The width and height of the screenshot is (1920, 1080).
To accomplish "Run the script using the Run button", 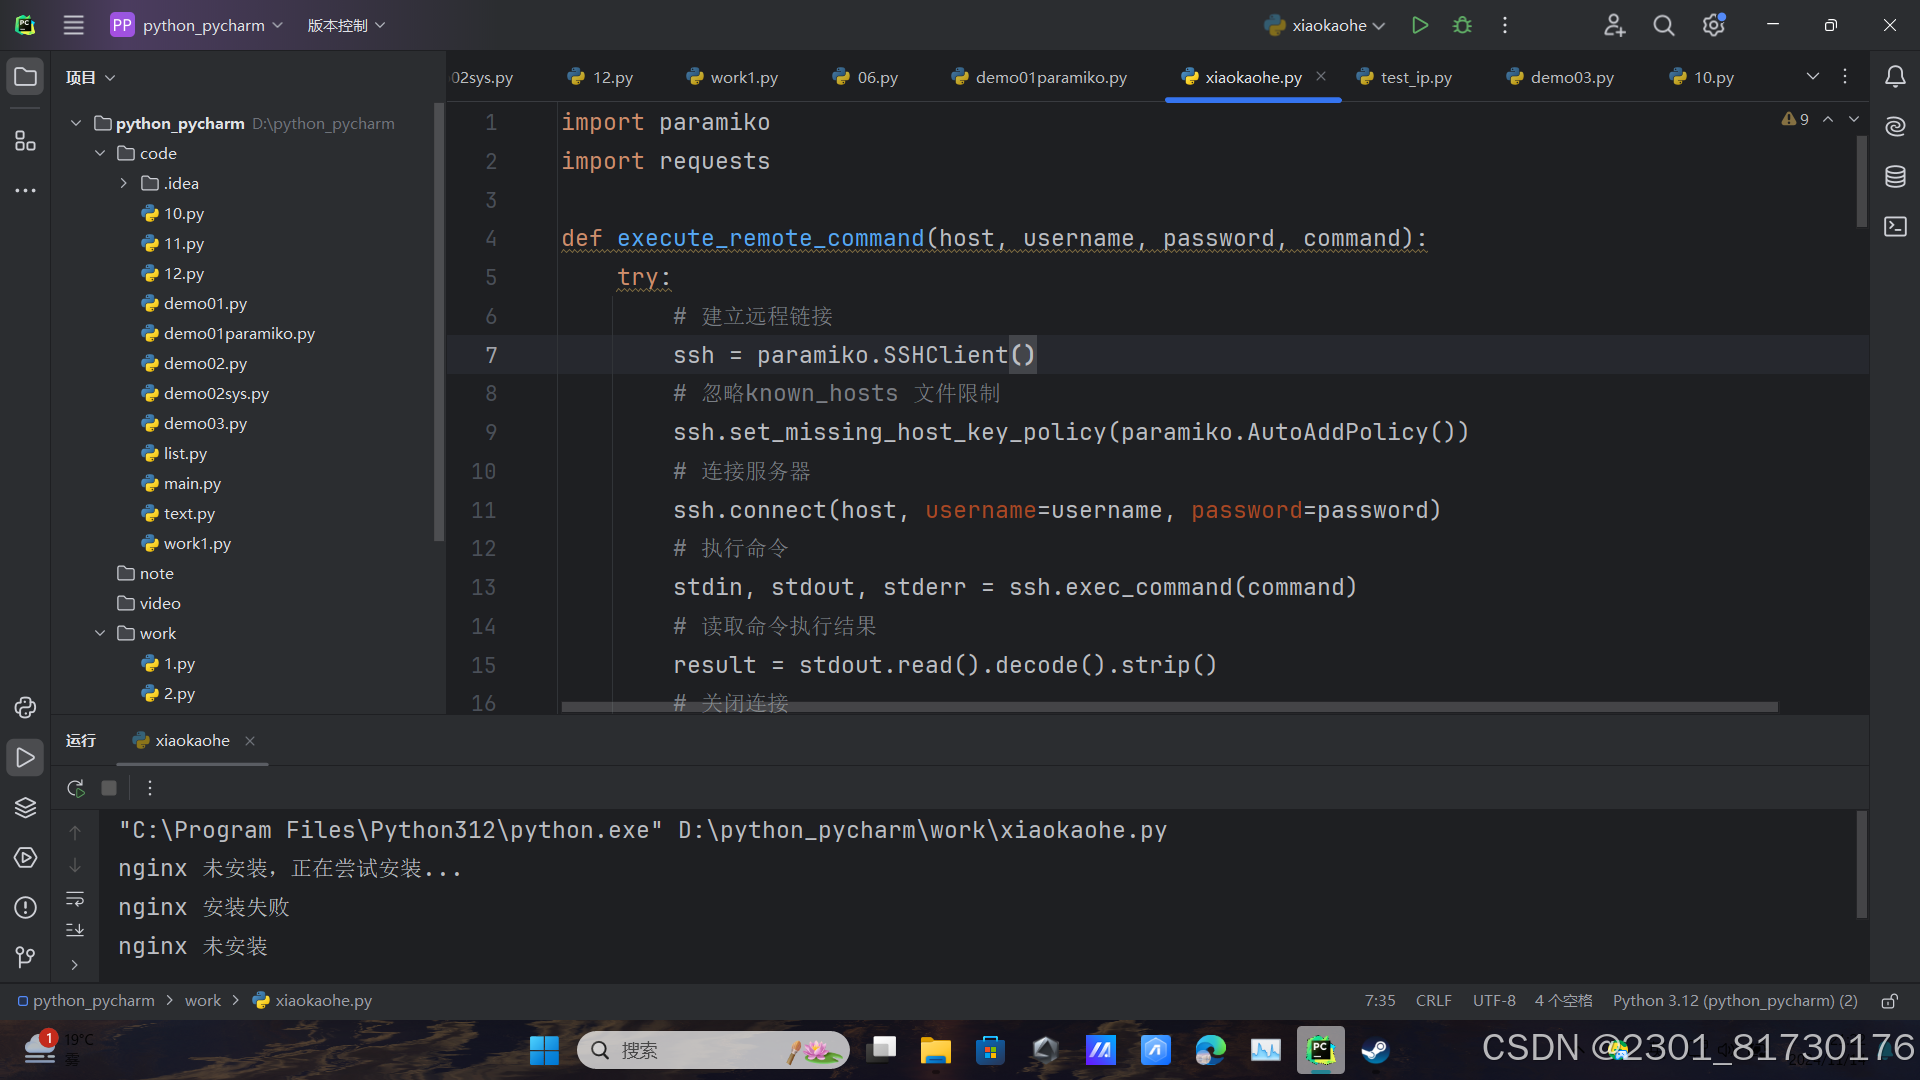I will pos(1419,25).
